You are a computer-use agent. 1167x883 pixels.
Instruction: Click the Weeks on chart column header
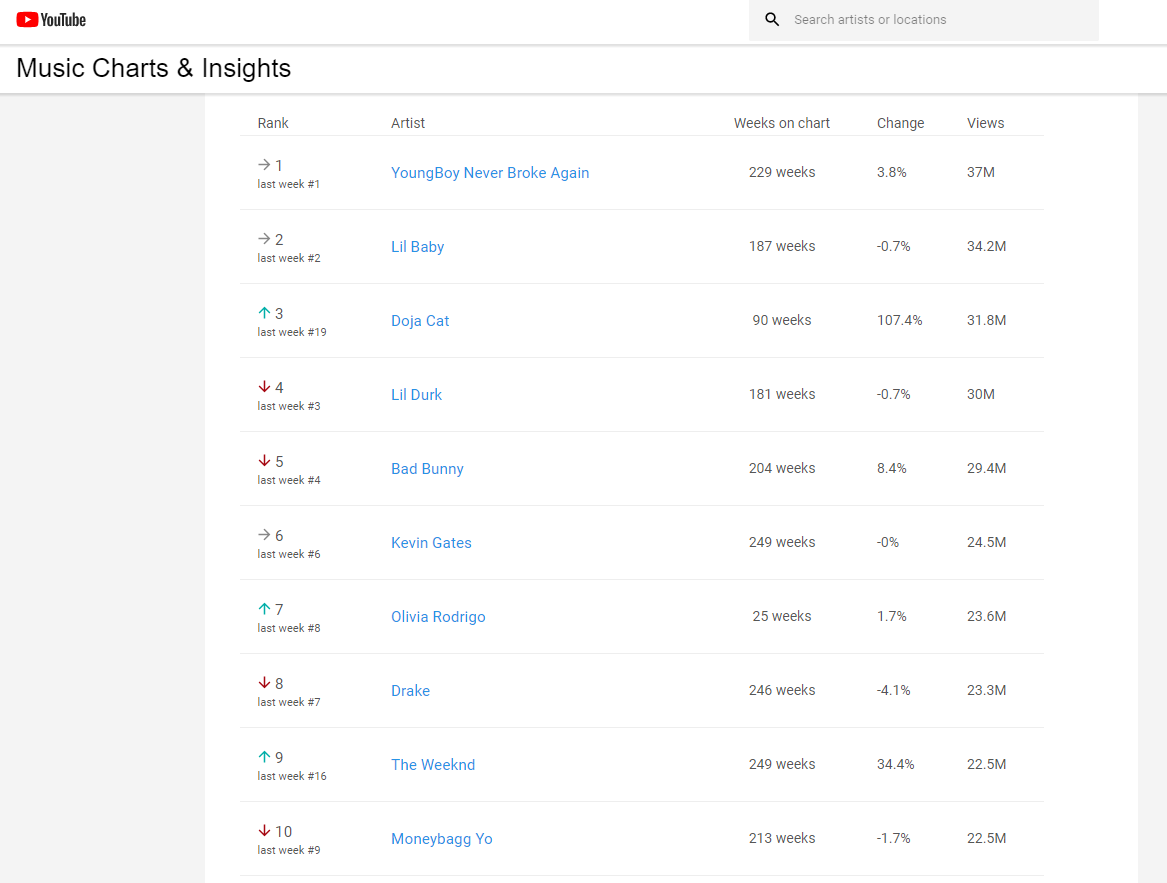click(x=781, y=123)
